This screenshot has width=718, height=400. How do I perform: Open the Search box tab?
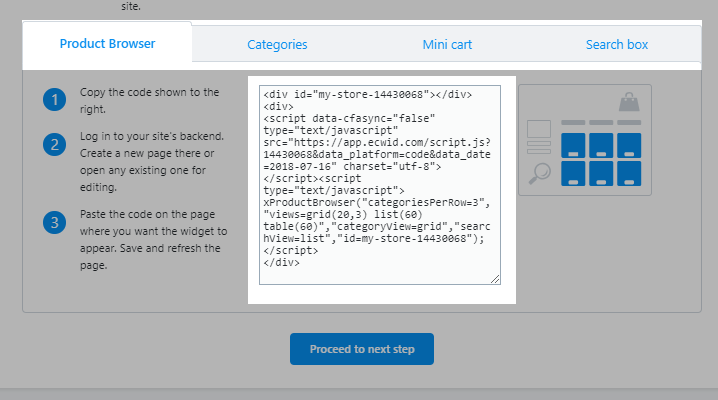click(617, 44)
